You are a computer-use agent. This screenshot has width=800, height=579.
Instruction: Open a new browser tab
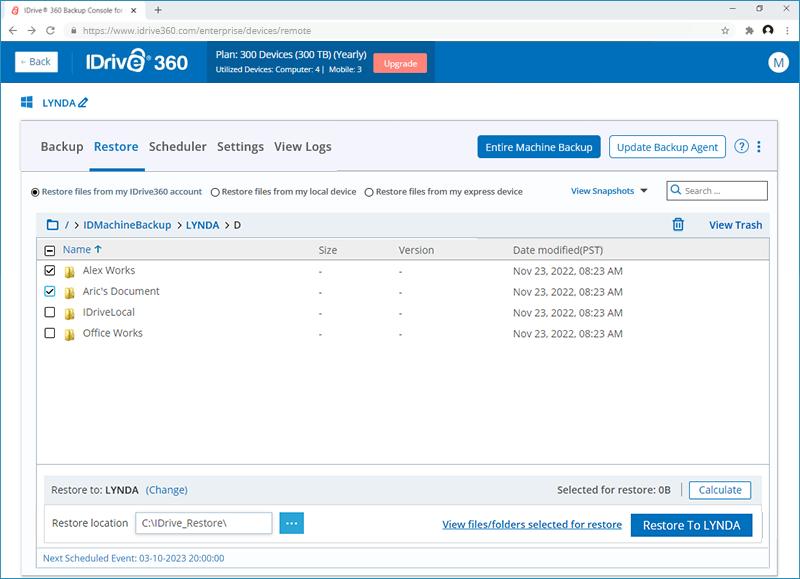pos(158,10)
